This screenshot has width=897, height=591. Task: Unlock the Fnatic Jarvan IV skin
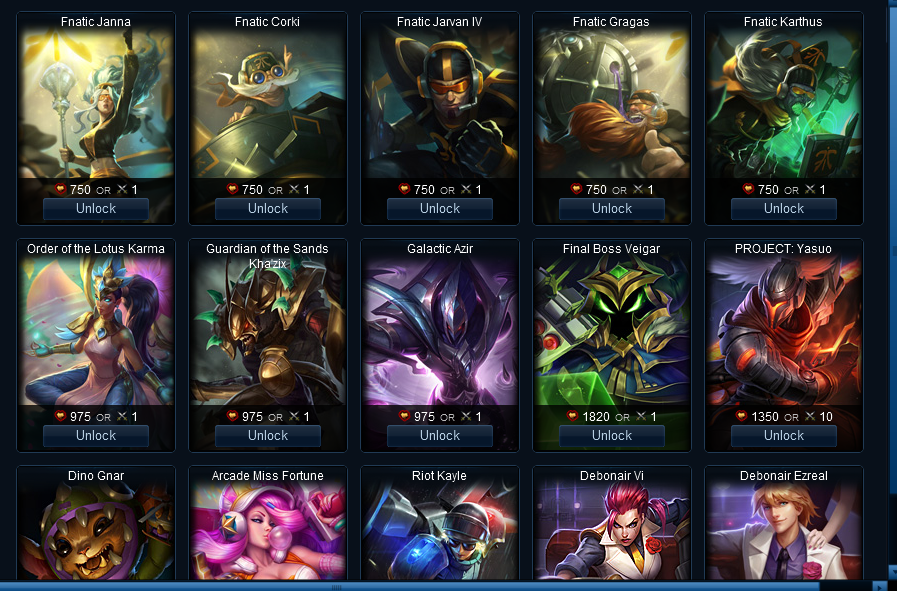click(439, 209)
